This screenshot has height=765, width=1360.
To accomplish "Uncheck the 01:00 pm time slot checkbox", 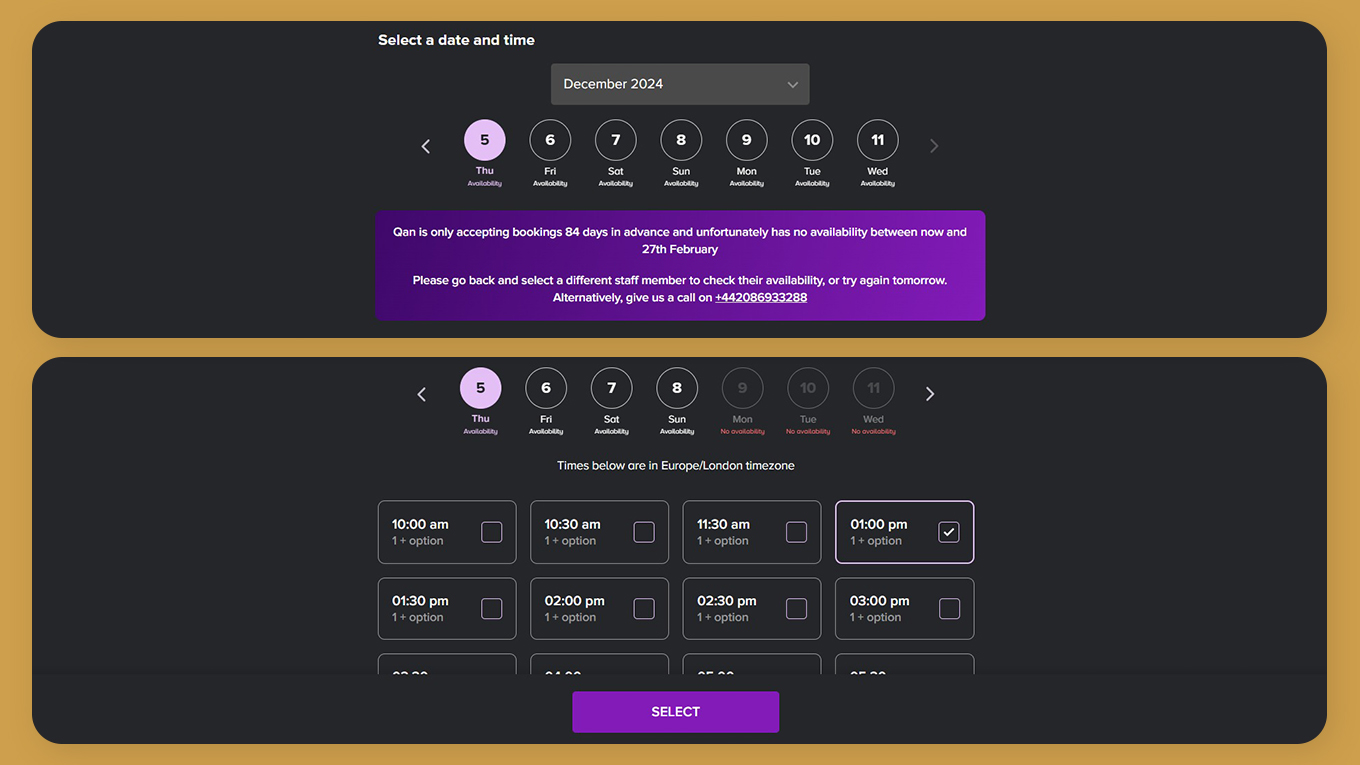I will [x=949, y=532].
